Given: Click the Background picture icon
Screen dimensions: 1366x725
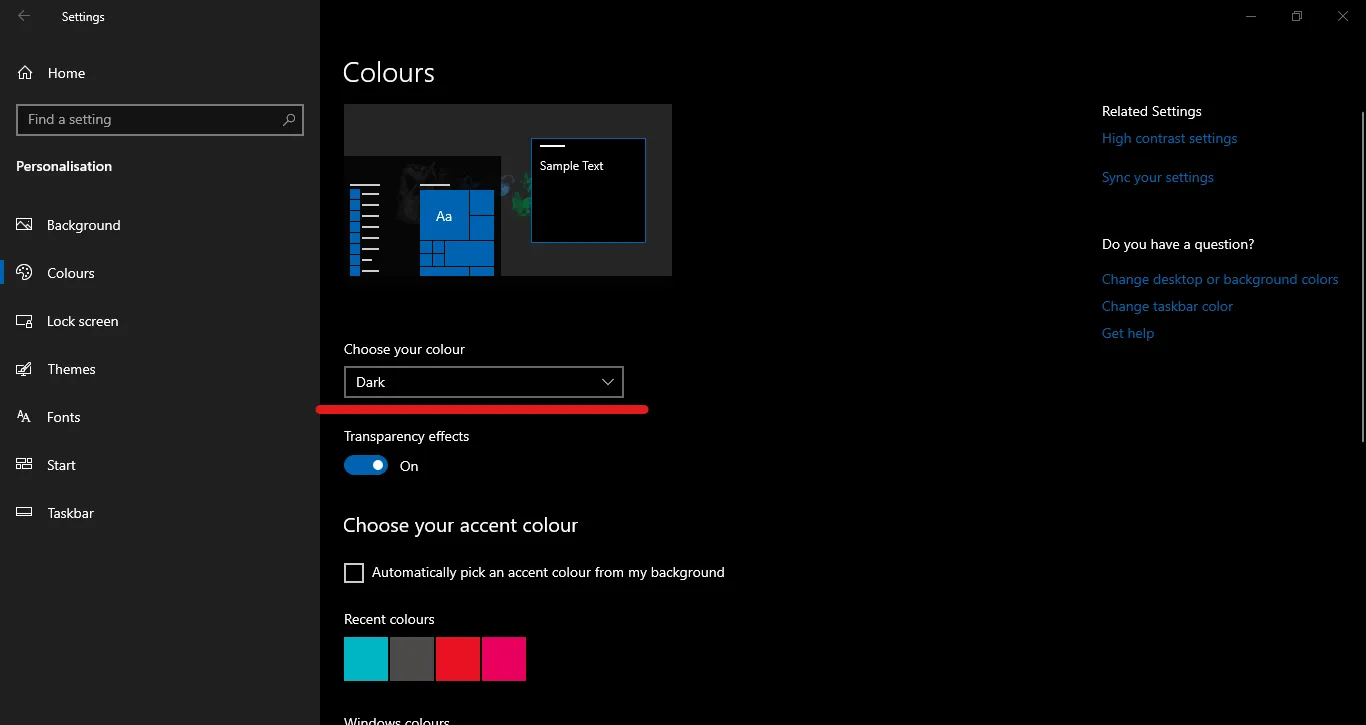Looking at the screenshot, I should pos(25,225).
